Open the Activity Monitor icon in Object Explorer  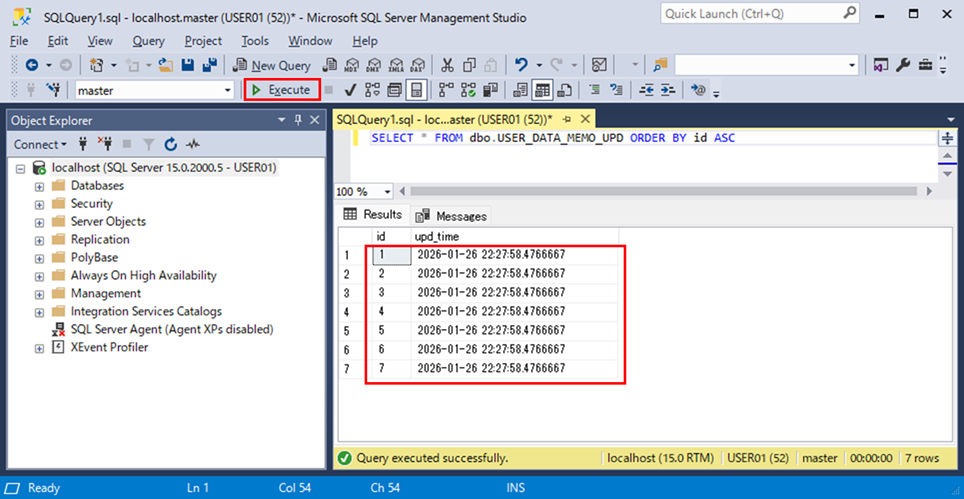point(193,144)
